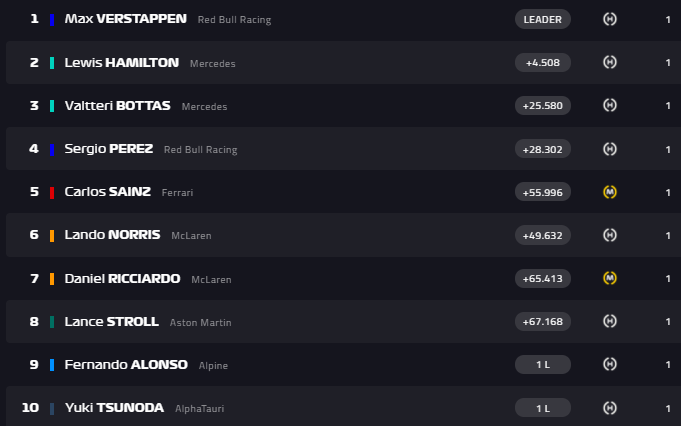Screen dimensions: 681x426
Task: Click Perez's hard tyre icon
Action: coord(609,149)
